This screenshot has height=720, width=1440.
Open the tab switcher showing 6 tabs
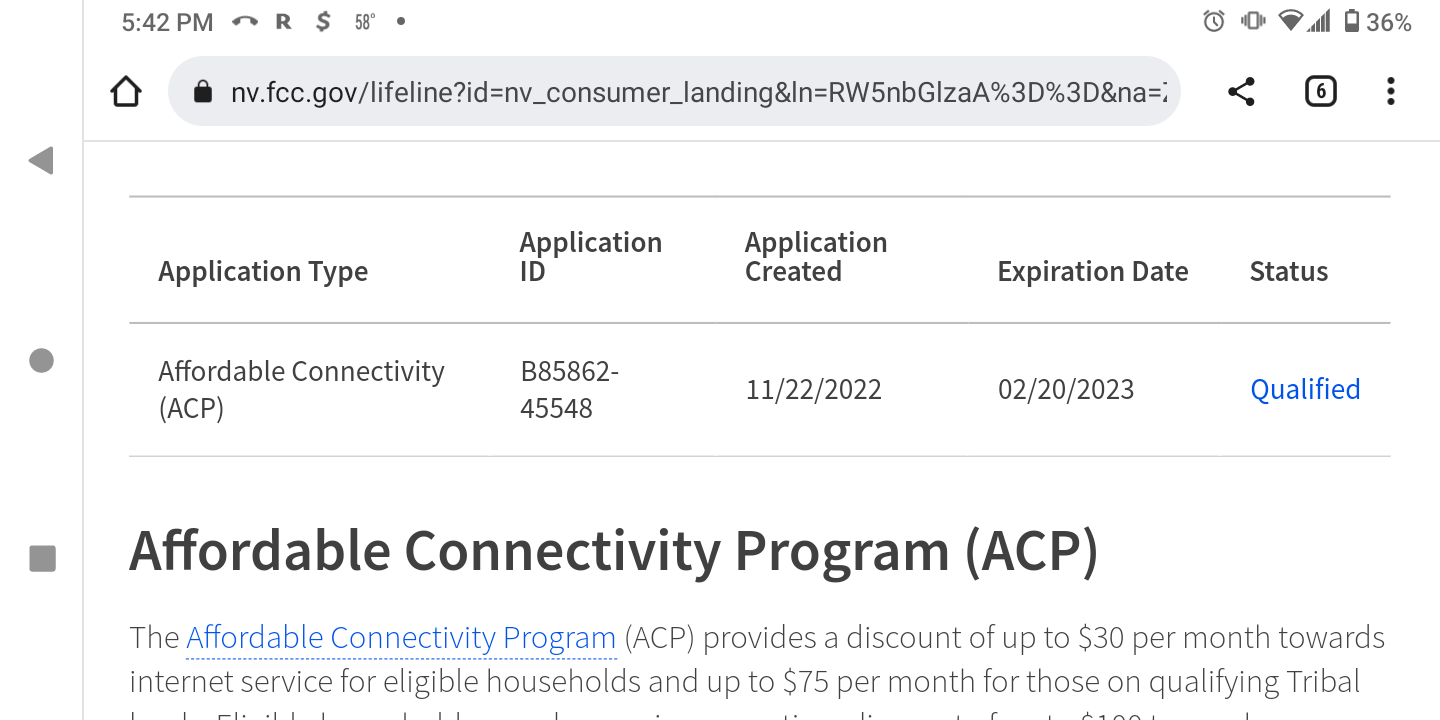tap(1320, 92)
